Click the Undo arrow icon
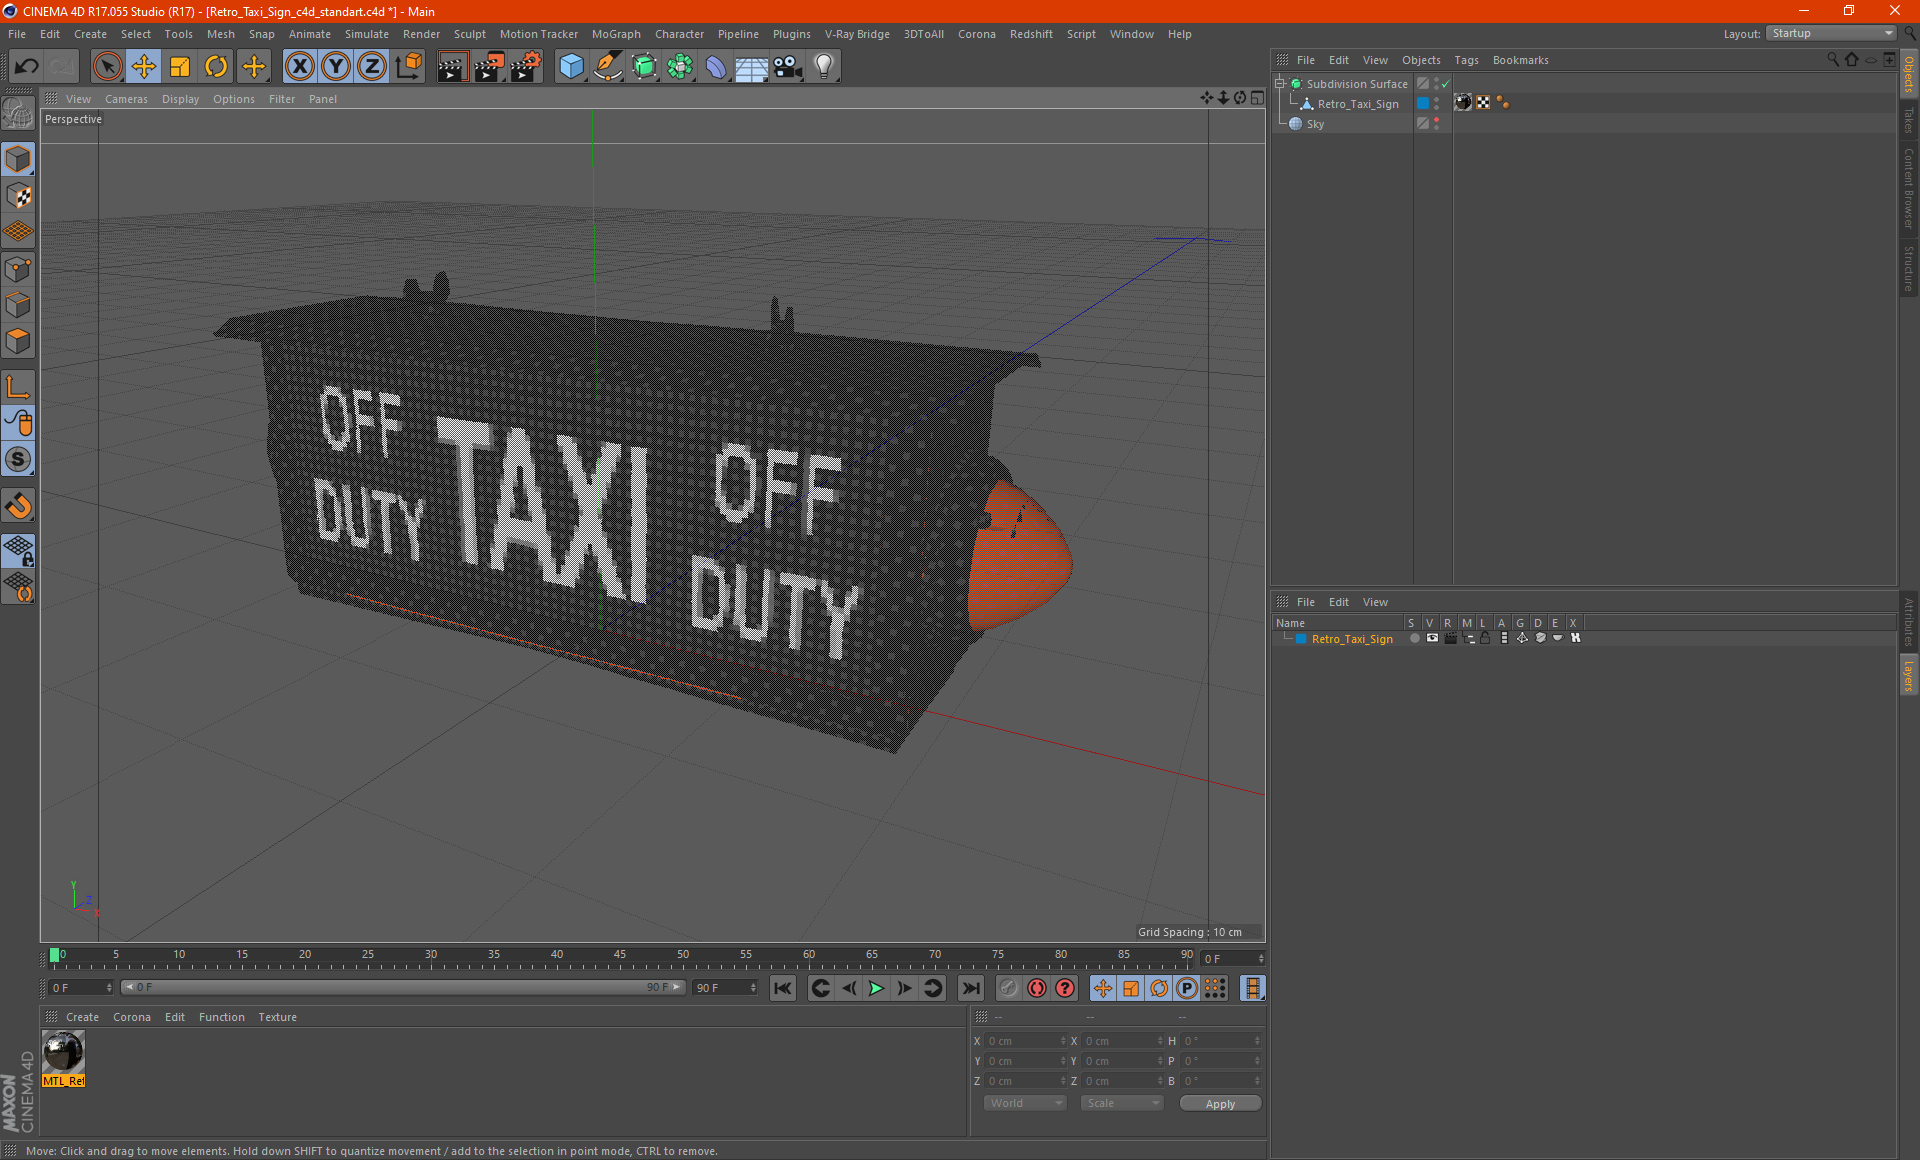The height and width of the screenshot is (1160, 1920). 27,66
